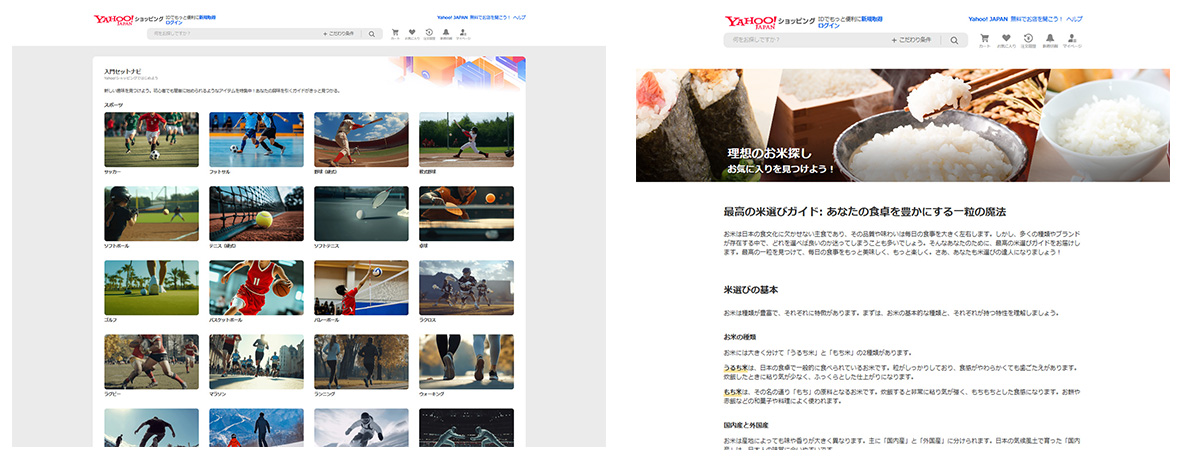Click search magnifier icon in left page
This screenshot has width=1200, height=472.
point(371,34)
